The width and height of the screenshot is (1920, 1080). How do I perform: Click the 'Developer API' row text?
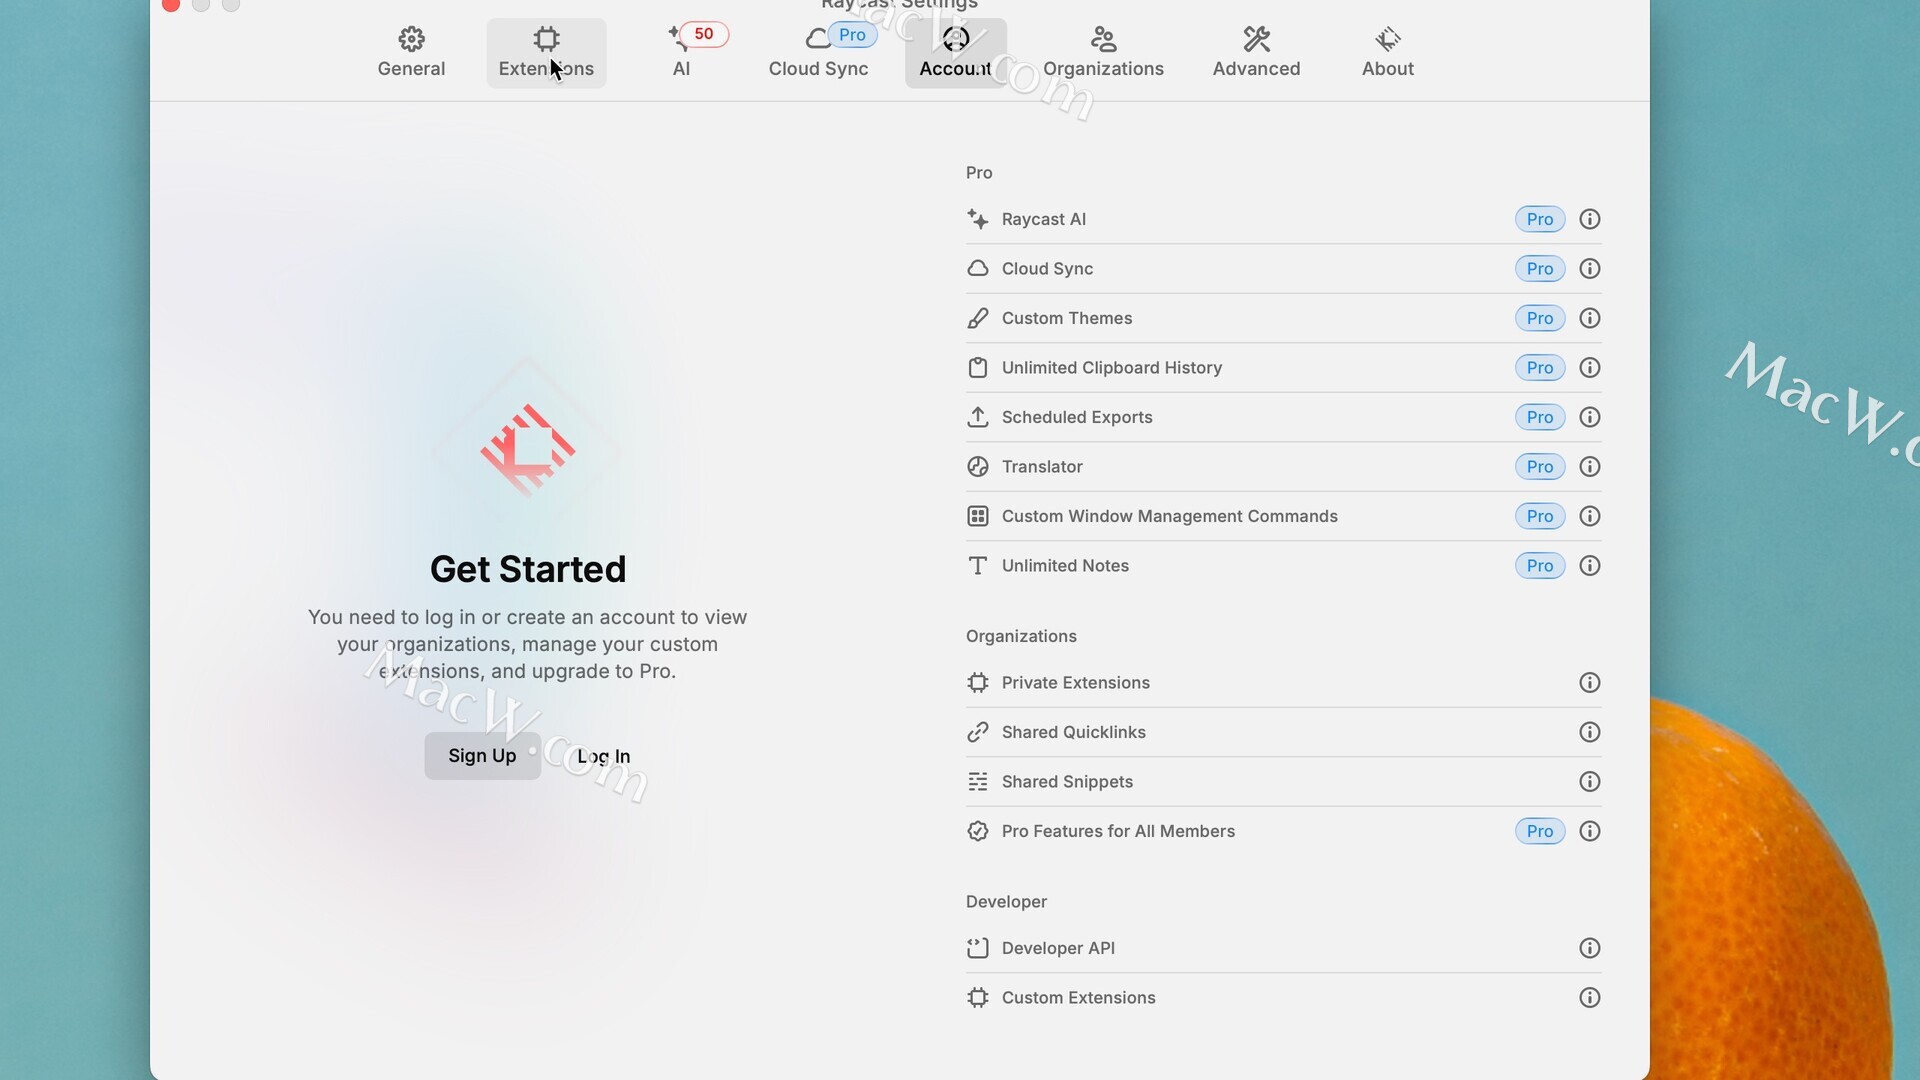click(1058, 948)
